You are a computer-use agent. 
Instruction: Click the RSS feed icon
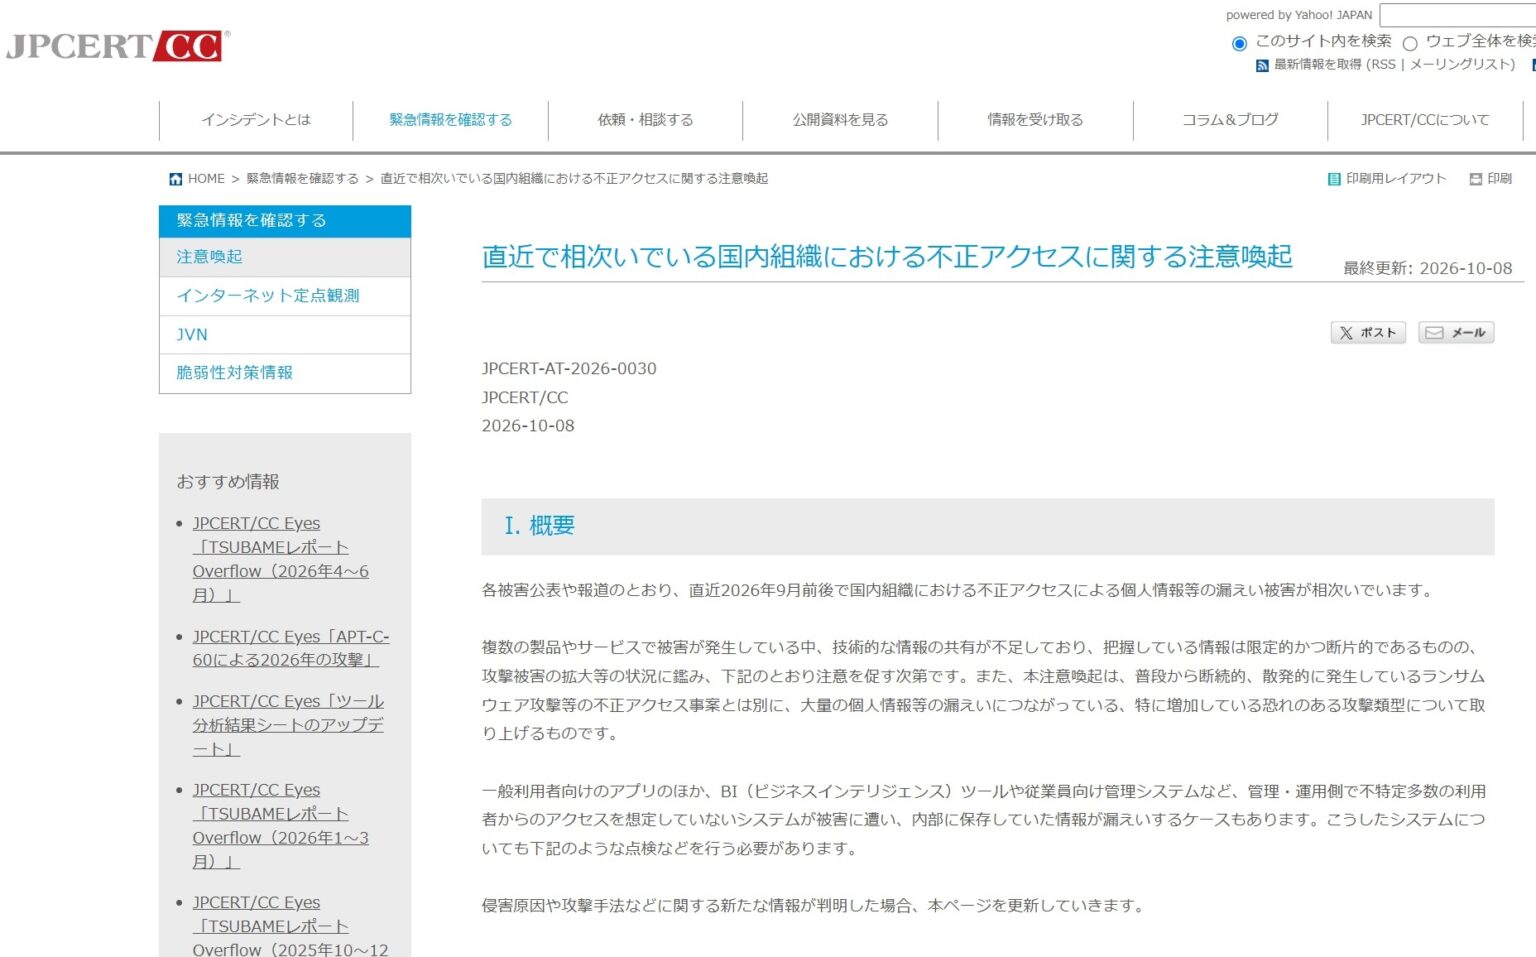pyautogui.click(x=1262, y=65)
